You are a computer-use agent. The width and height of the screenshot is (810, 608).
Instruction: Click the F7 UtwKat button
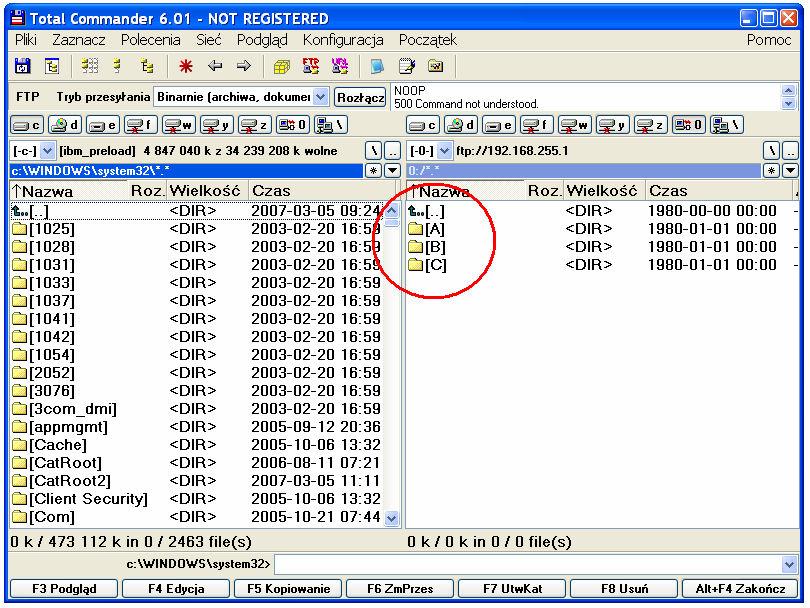(x=512, y=589)
